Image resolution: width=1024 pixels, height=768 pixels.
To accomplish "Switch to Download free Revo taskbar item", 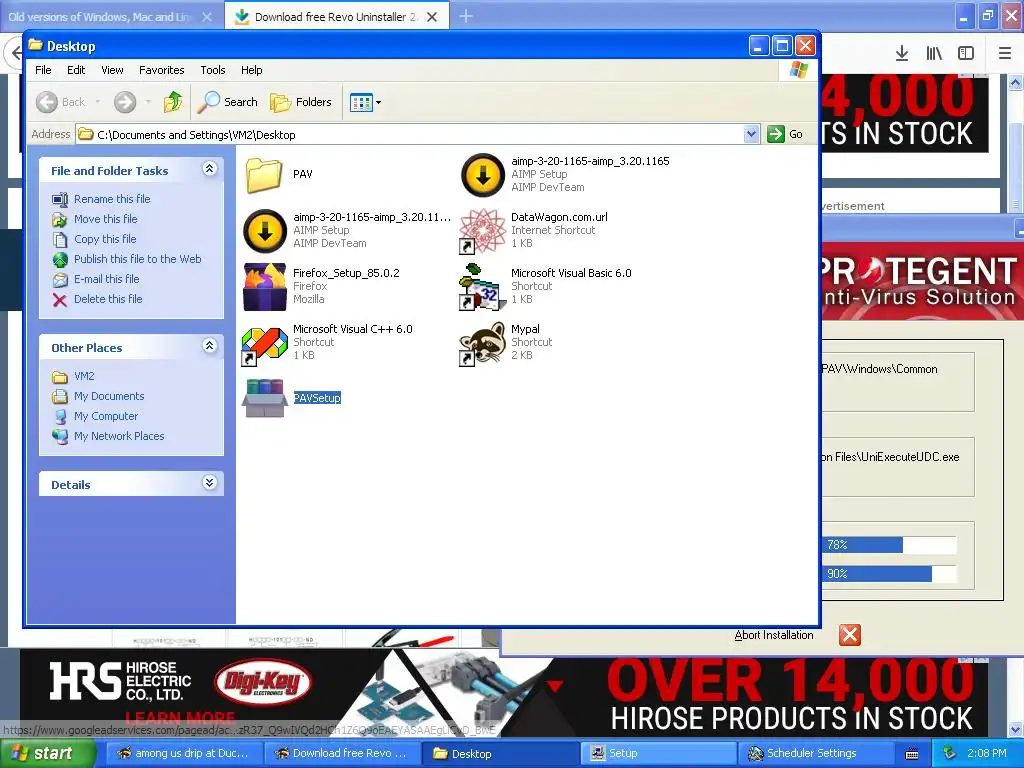I will point(342,754).
